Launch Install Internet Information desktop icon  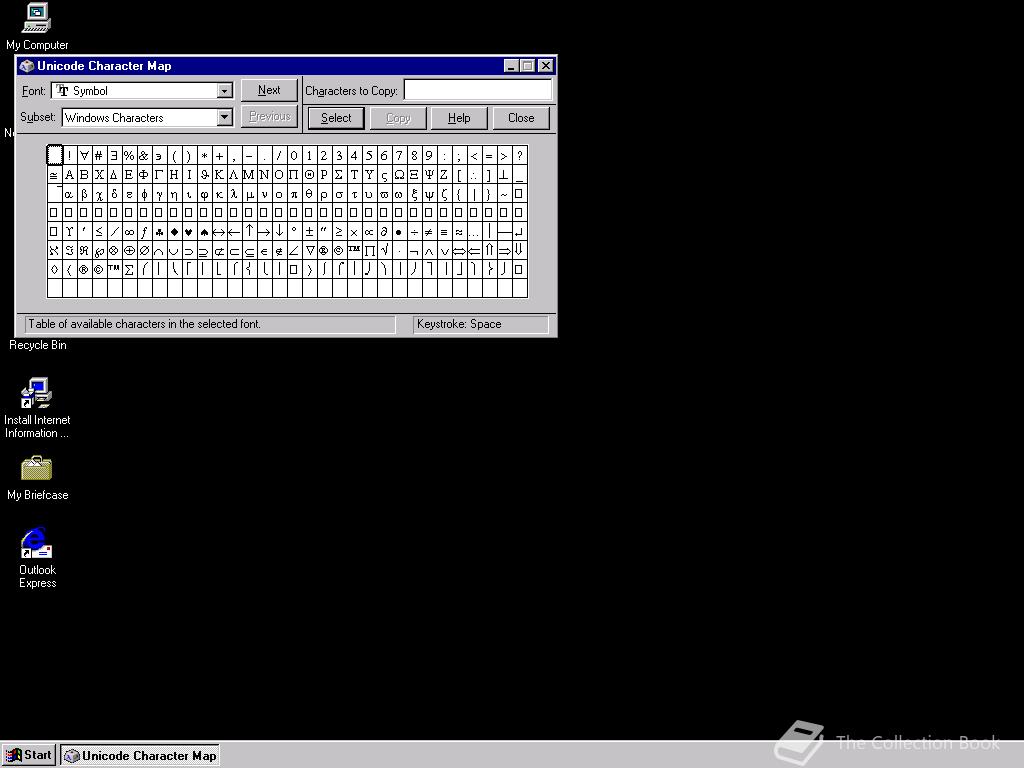[x=37, y=392]
